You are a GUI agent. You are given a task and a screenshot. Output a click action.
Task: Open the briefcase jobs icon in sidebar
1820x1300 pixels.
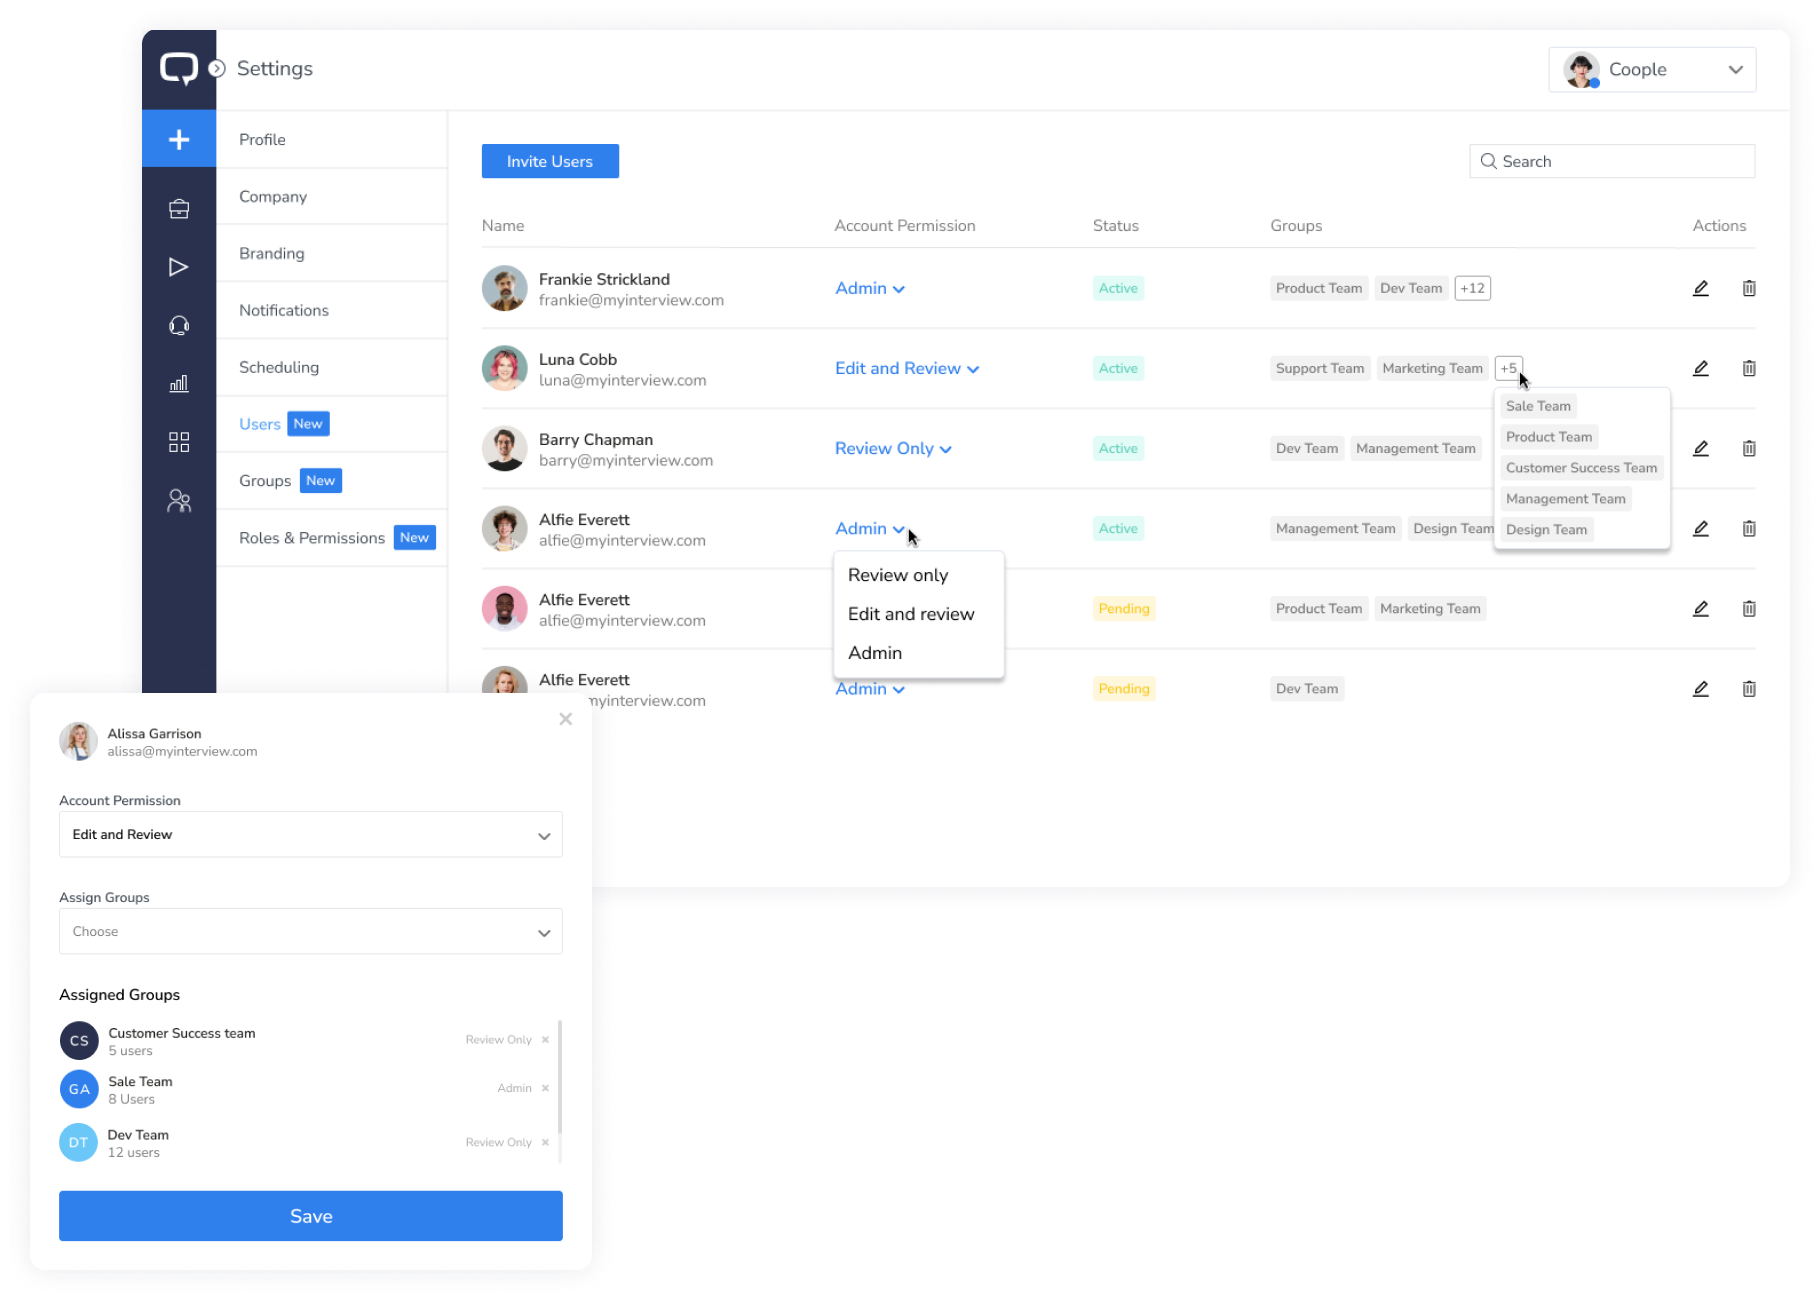pos(179,209)
